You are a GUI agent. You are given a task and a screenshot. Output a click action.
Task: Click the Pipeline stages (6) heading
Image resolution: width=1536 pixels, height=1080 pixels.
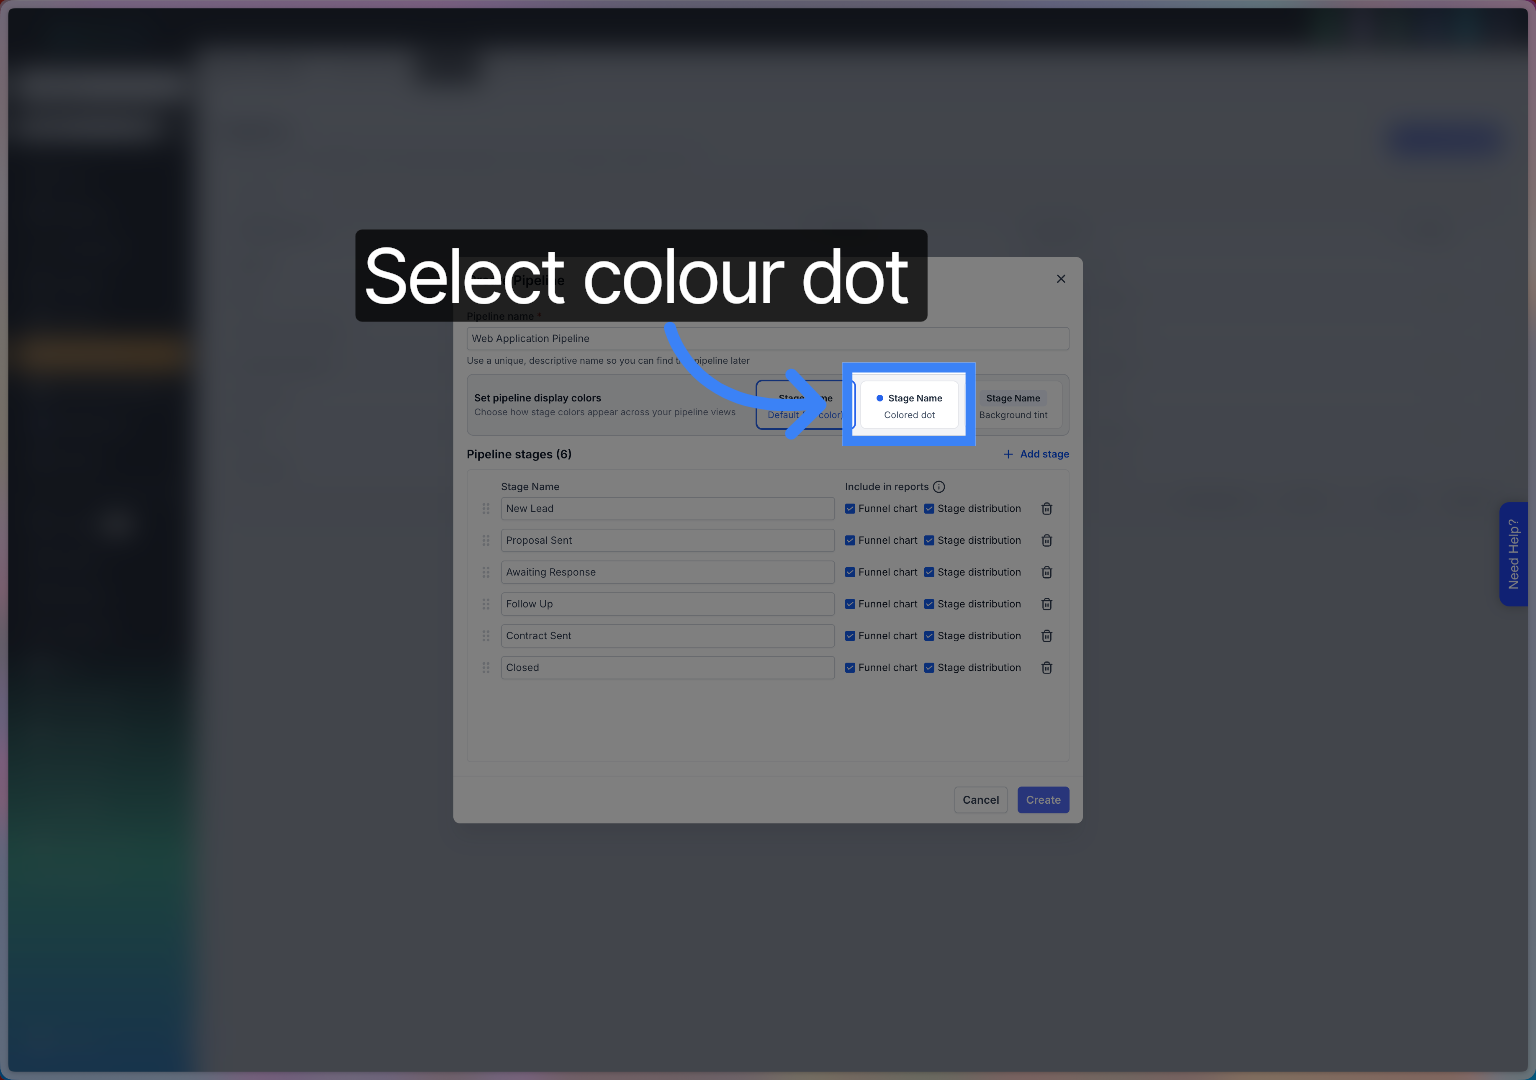point(519,454)
